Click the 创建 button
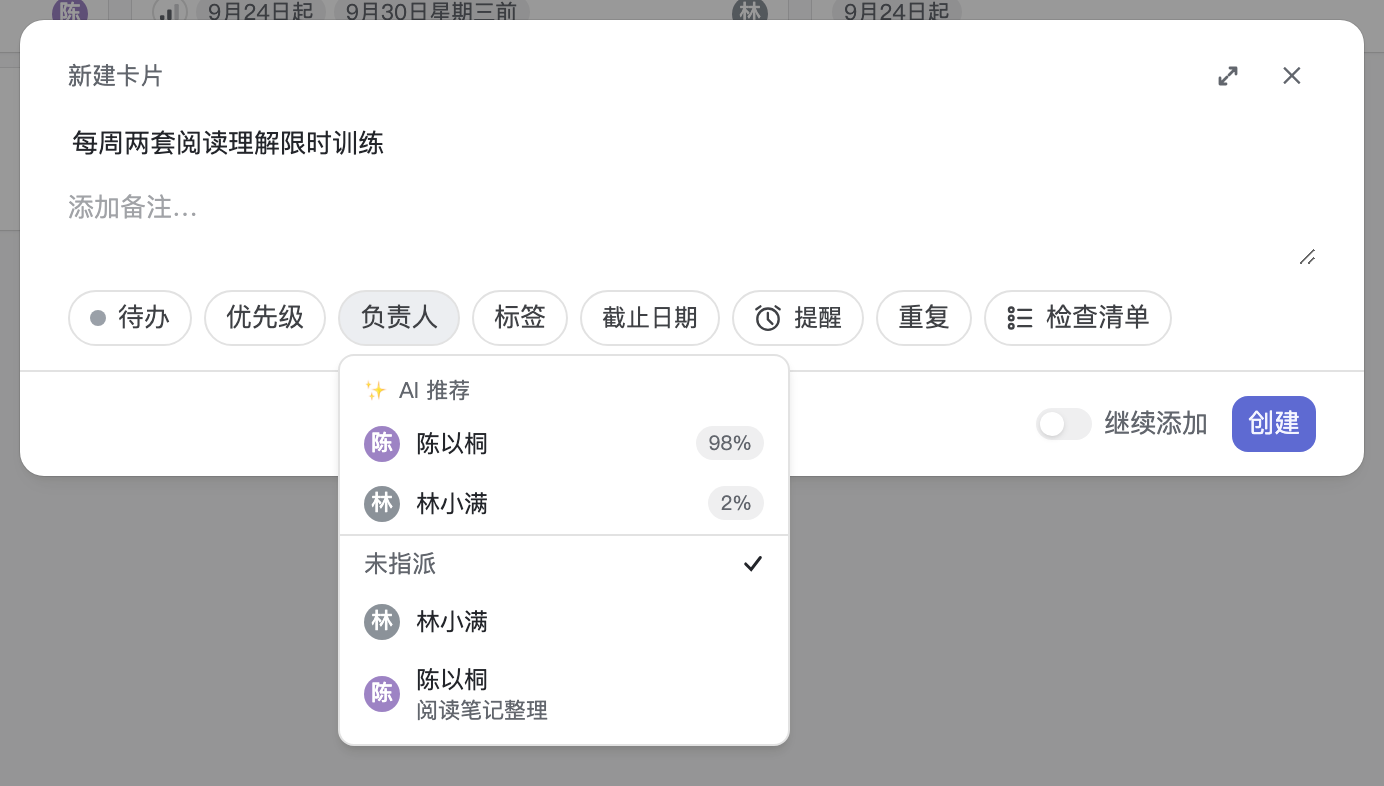Viewport: 1384px width, 786px height. [1274, 424]
